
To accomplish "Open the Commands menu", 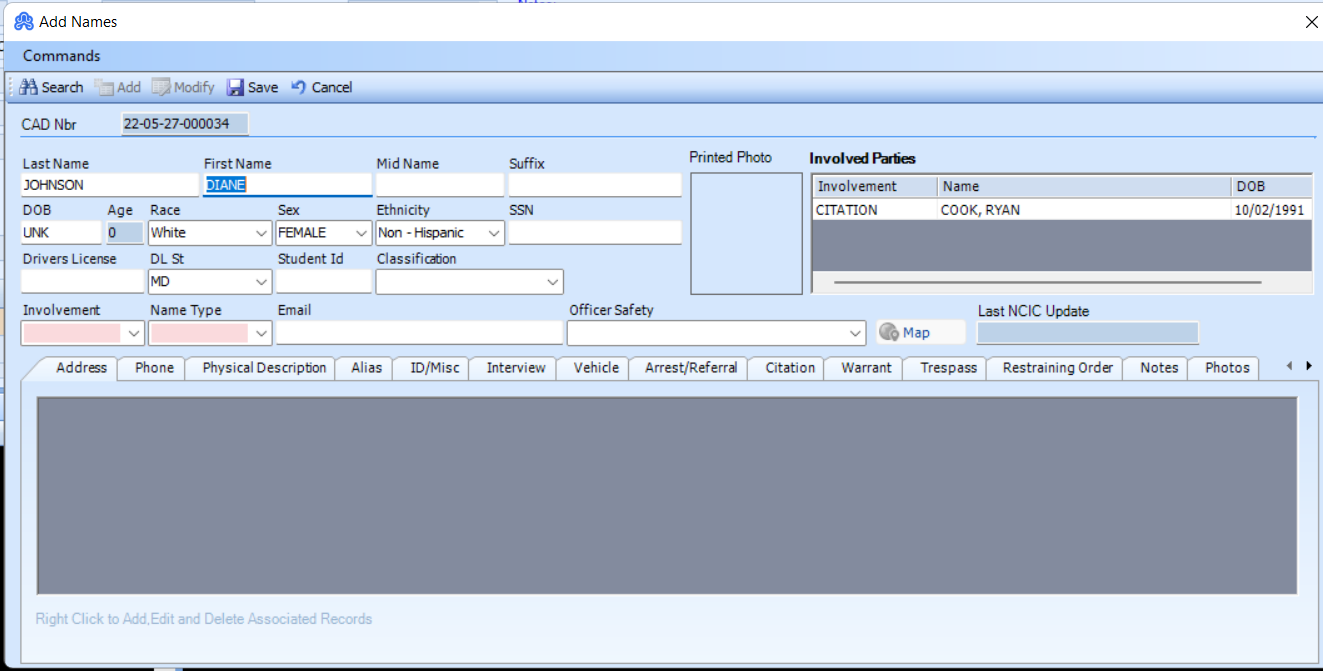I will pyautogui.click(x=61, y=55).
